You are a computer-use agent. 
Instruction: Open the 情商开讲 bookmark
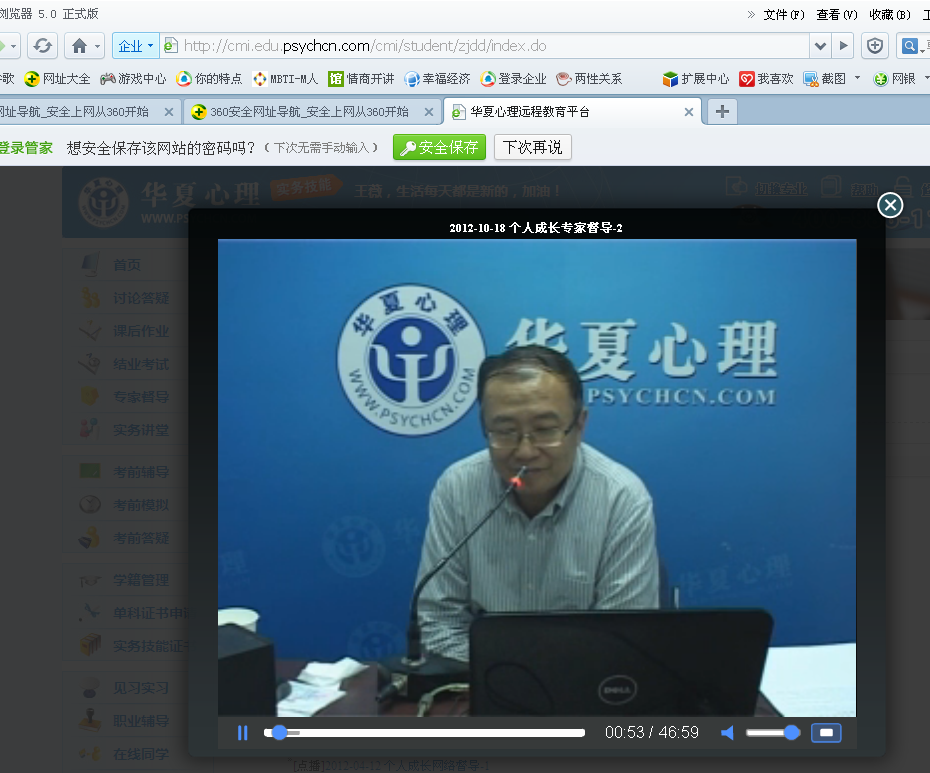pos(361,78)
